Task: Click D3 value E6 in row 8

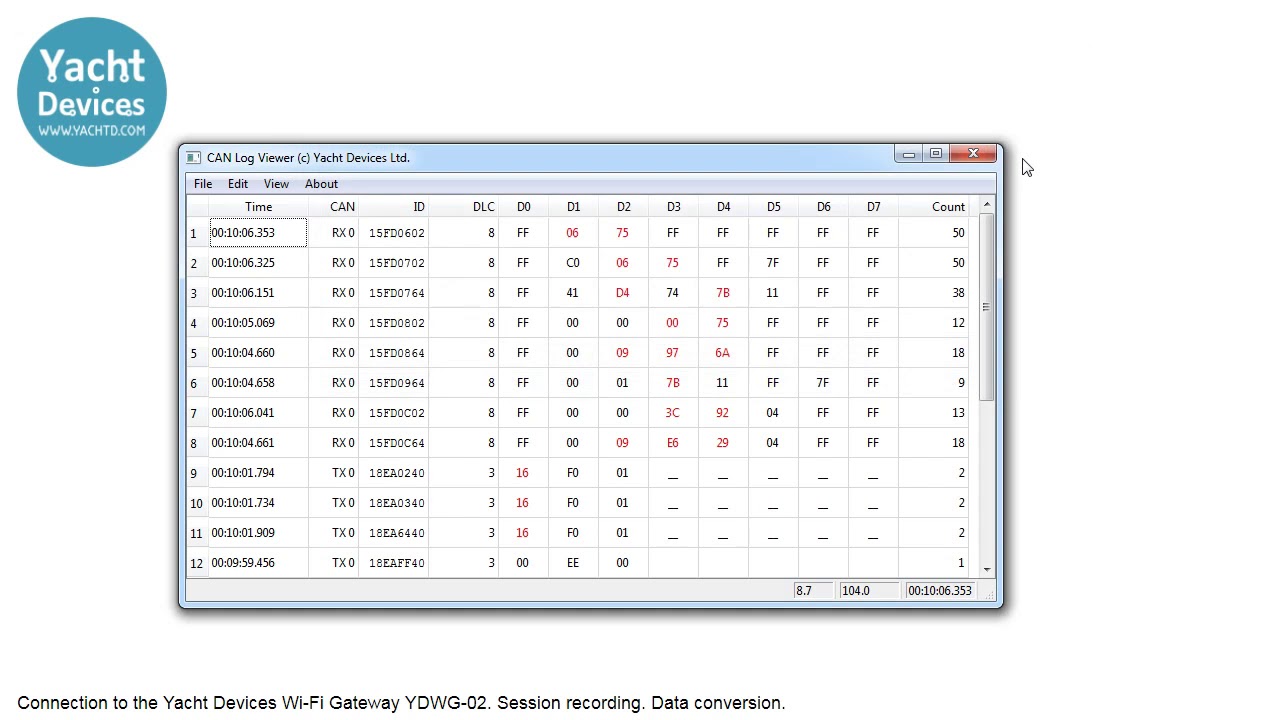Action: click(x=673, y=443)
